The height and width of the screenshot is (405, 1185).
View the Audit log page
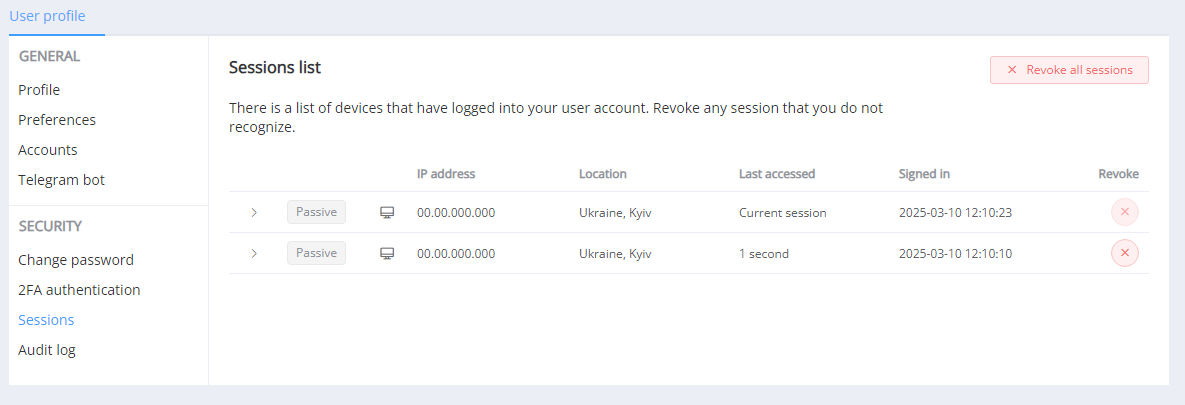tap(47, 350)
